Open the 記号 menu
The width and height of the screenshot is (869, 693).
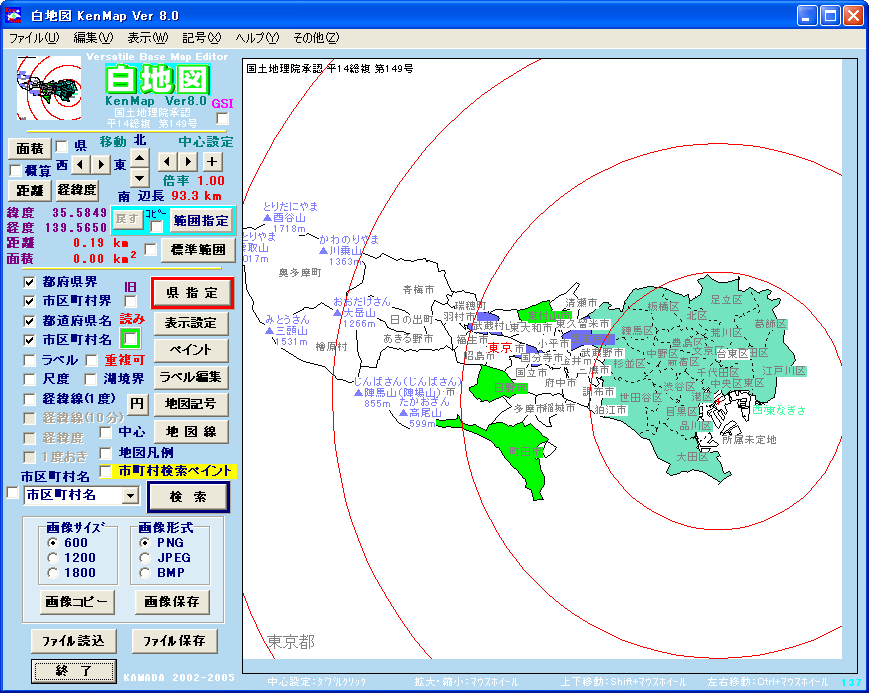point(201,38)
